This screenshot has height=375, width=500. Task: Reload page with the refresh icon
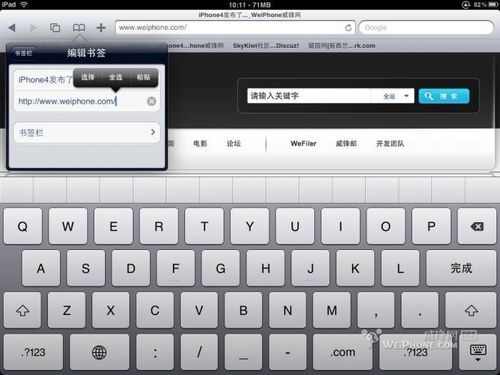[x=348, y=28]
